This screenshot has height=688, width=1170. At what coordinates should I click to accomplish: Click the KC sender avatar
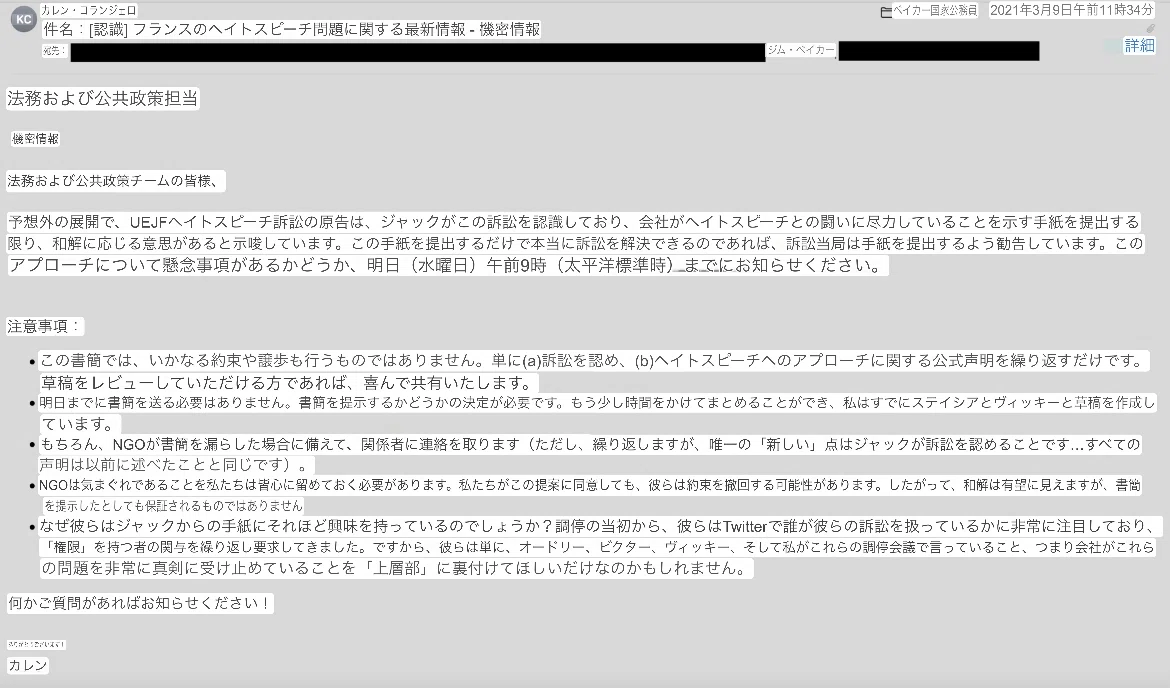(23, 19)
